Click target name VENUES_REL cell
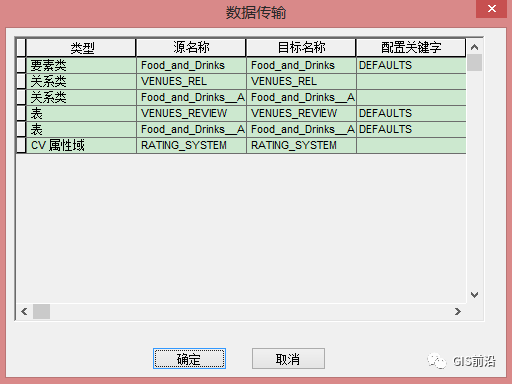 pos(301,81)
